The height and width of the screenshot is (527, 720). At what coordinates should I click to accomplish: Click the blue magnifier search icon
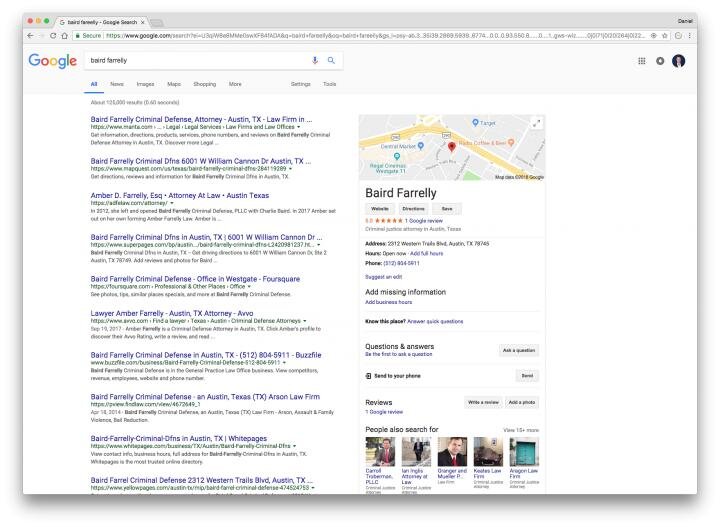click(331, 60)
